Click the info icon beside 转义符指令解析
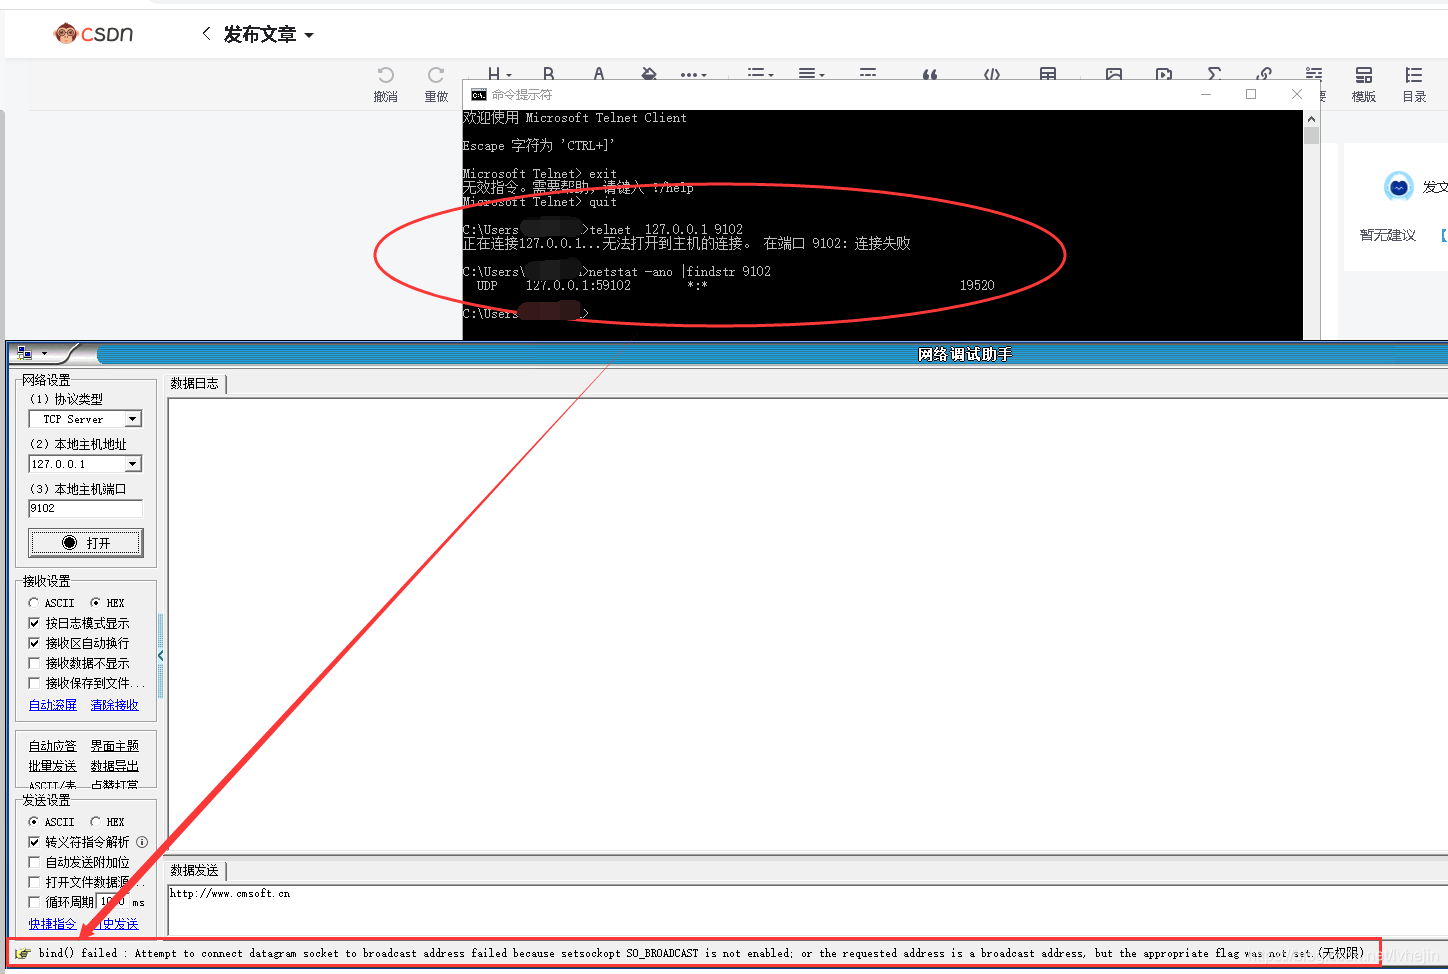Image resolution: width=1448 pixels, height=974 pixels. [x=142, y=842]
